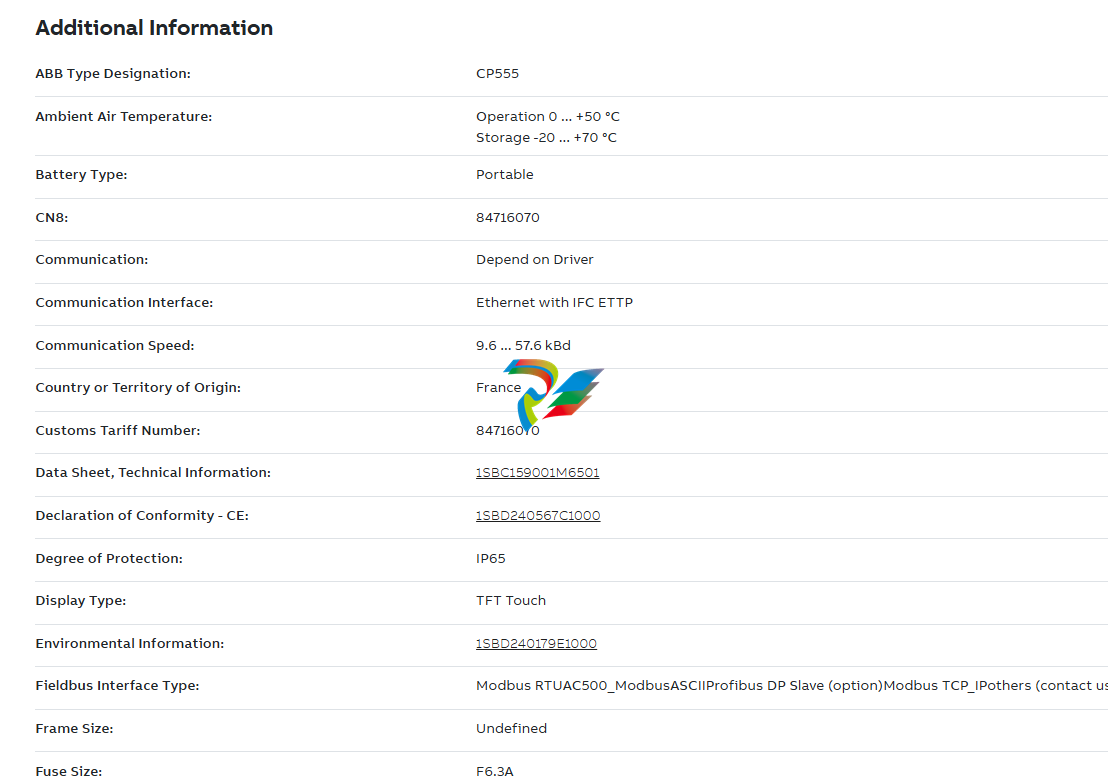Screen dimensions: 1108x782
Task: Select the value '9.6 ... 57.6 kBd'
Action: (x=523, y=345)
